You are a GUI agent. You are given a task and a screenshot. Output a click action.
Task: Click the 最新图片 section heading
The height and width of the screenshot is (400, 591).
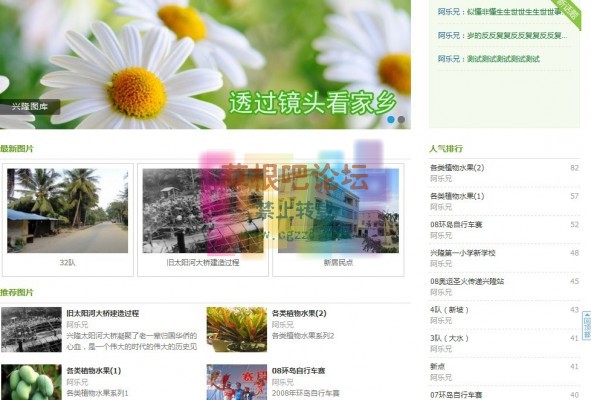click(x=17, y=149)
